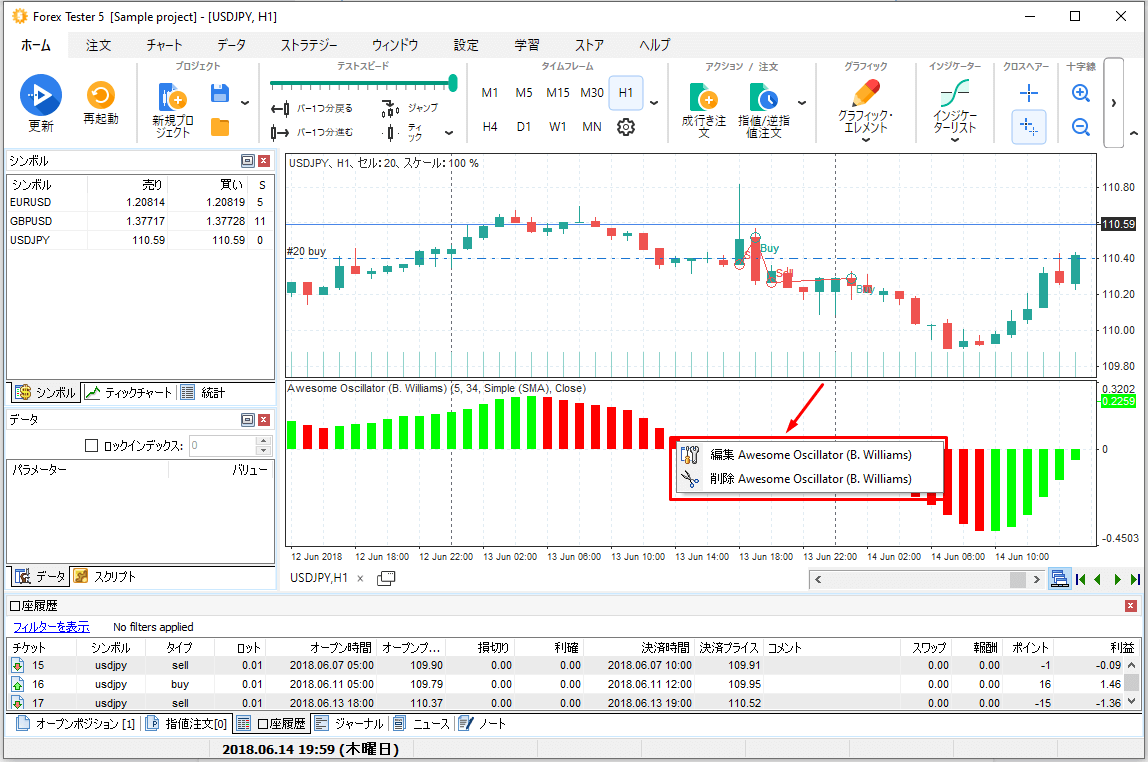
Task: Open the Indicator List icon
Action: point(954,95)
